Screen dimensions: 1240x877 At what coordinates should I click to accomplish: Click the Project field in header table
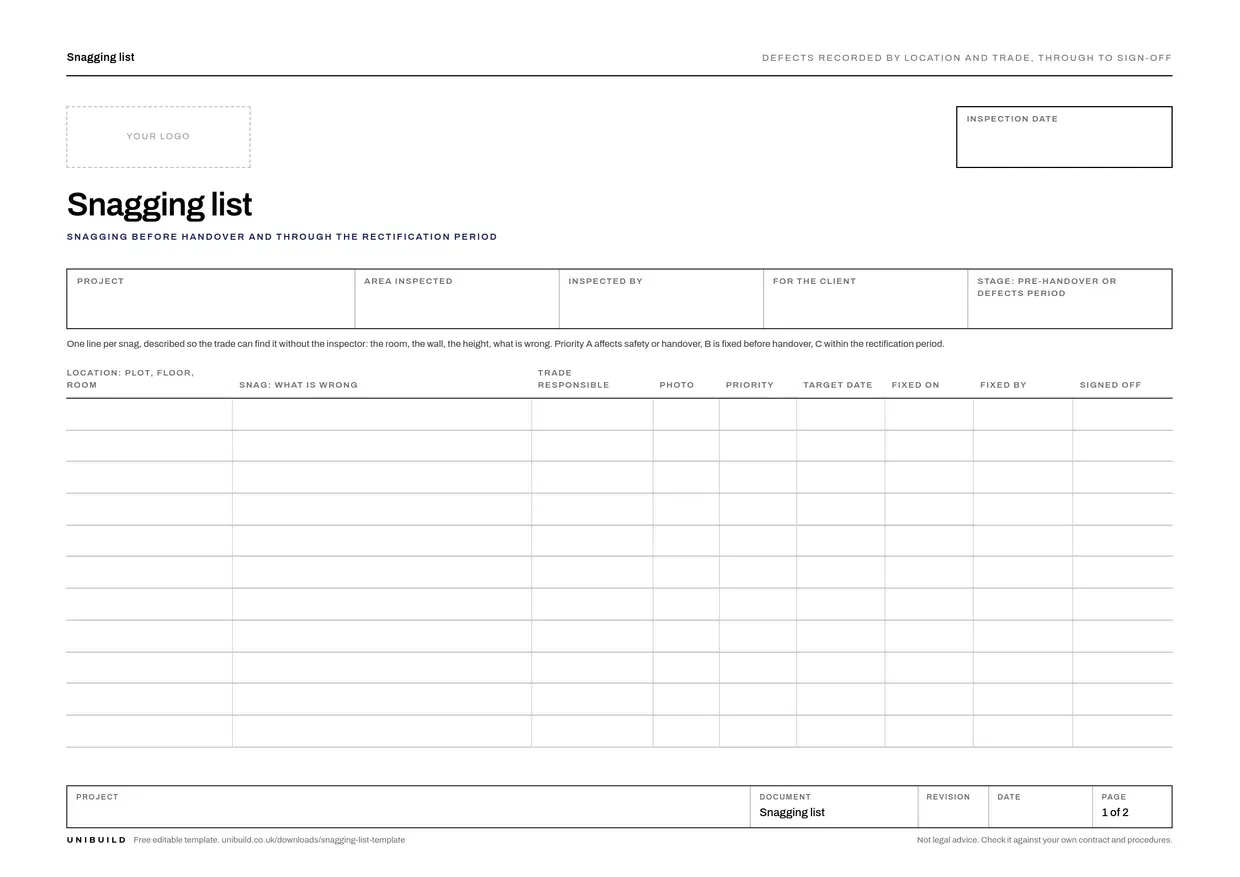tap(211, 299)
